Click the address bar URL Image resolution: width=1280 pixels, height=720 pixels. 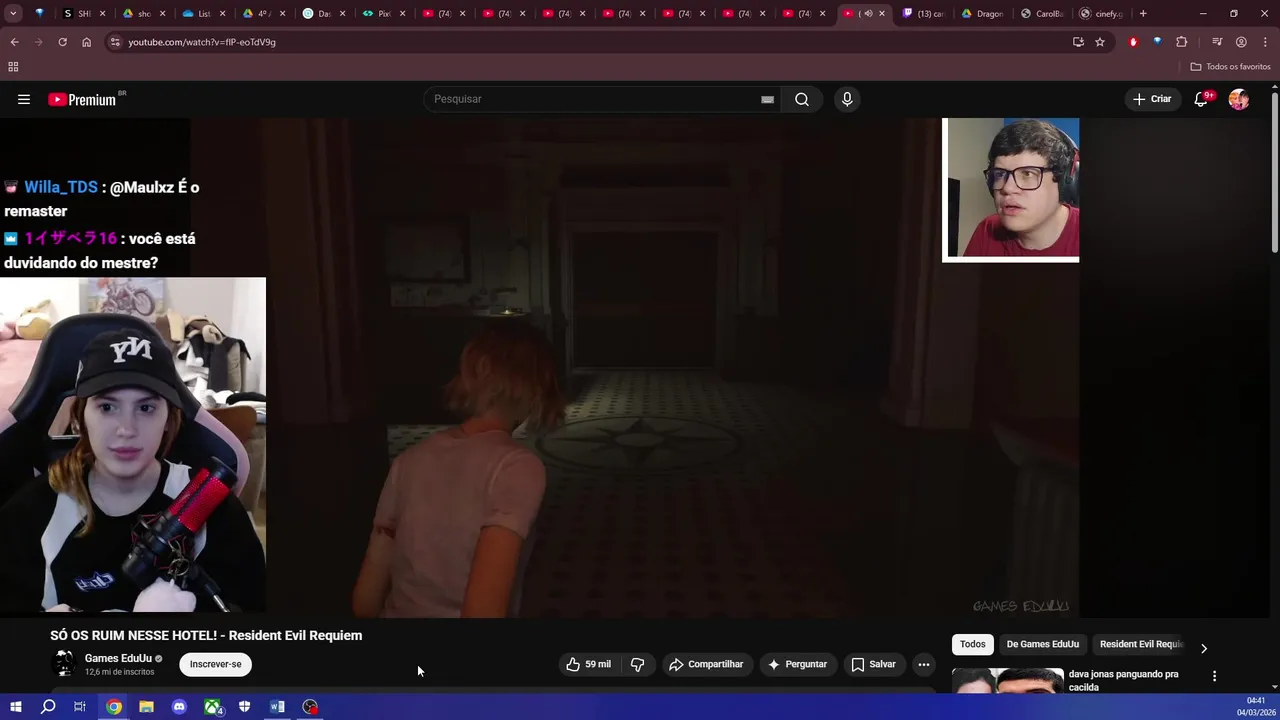click(x=202, y=42)
